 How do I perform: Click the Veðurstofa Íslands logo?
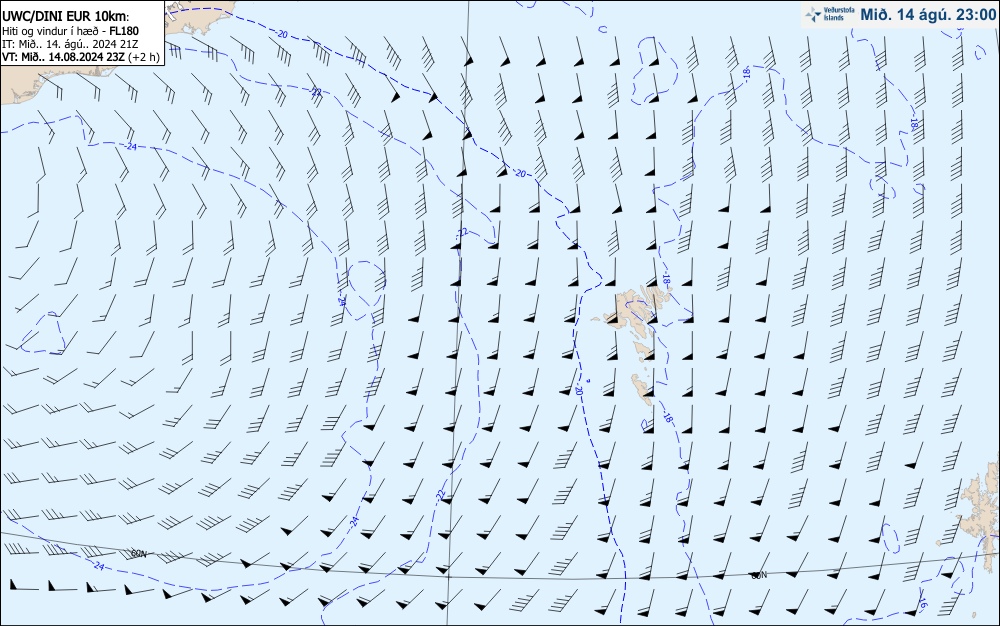(x=830, y=14)
